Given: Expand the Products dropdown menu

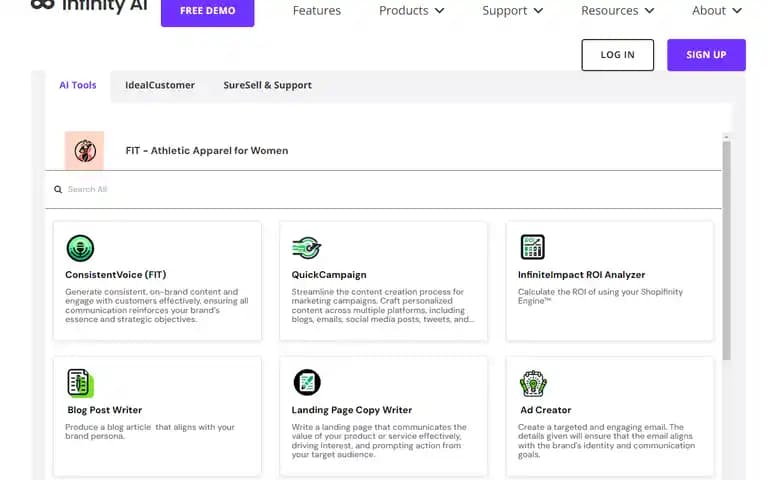Looking at the screenshot, I should click(x=411, y=10).
